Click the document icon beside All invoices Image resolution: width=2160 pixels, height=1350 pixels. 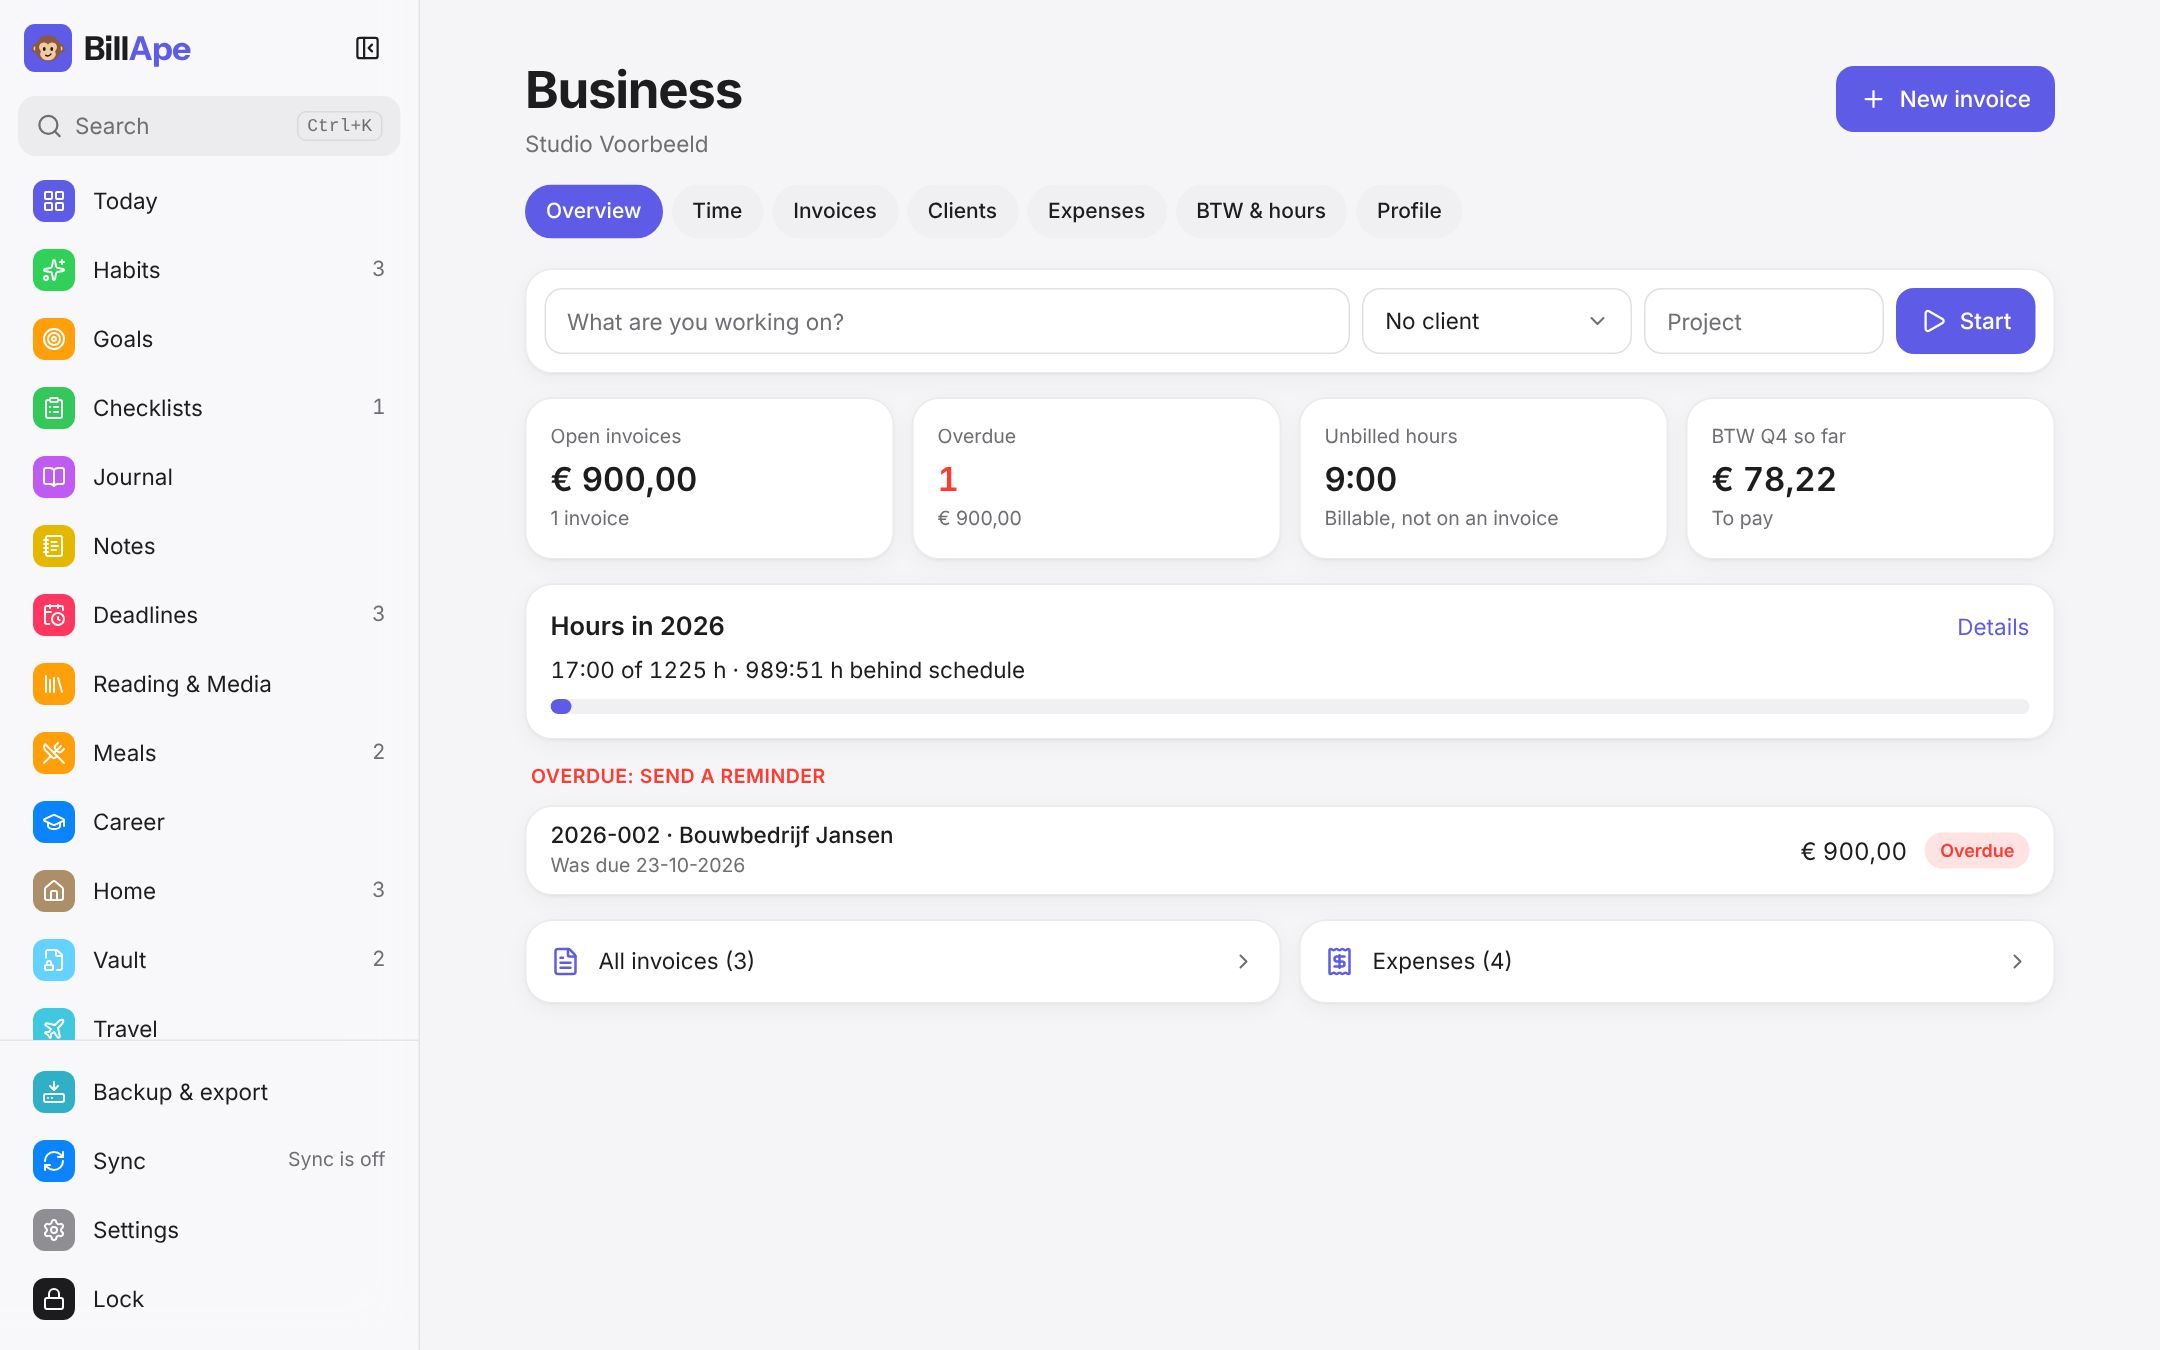pyautogui.click(x=565, y=961)
